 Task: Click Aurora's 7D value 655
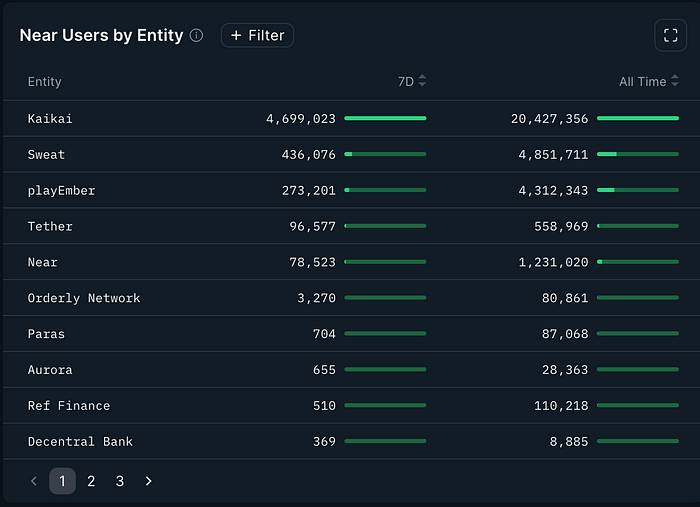coord(324,370)
